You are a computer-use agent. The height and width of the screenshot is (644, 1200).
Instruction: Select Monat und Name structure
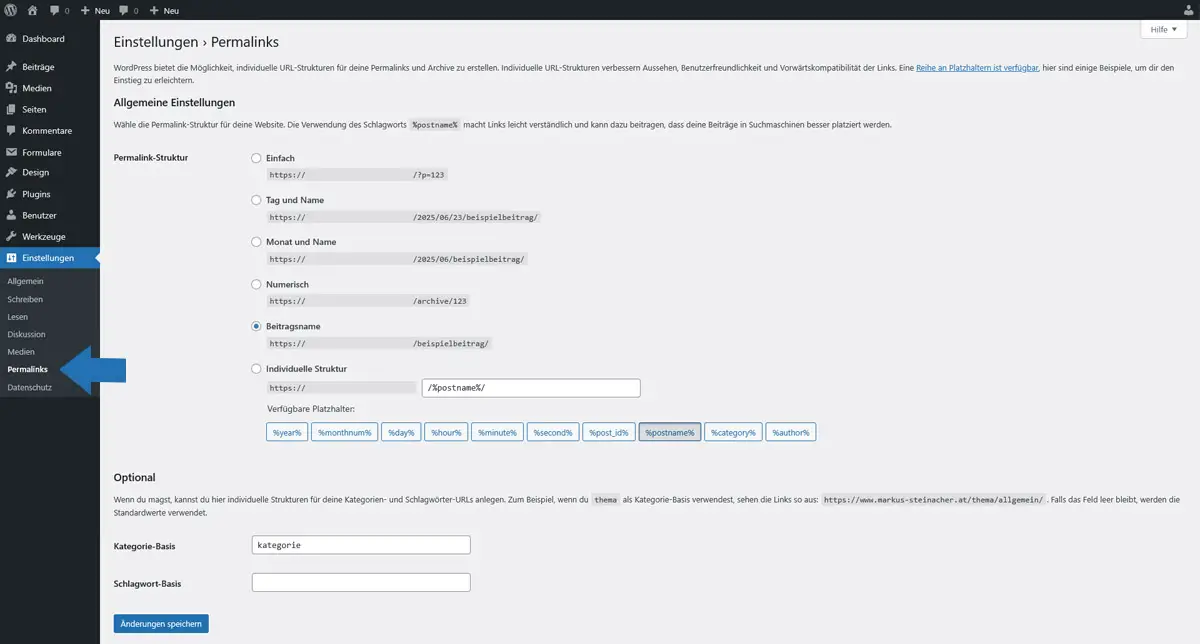tap(256, 242)
